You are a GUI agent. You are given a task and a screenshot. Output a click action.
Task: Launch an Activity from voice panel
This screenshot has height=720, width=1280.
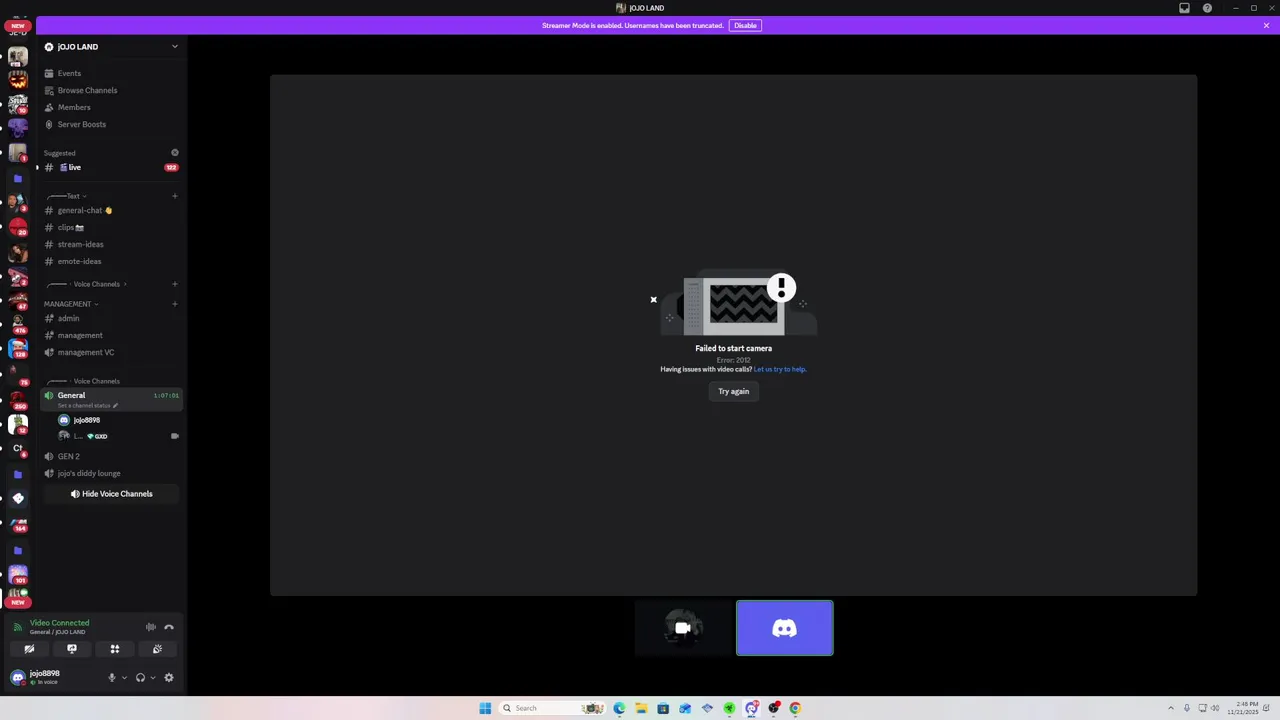115,649
